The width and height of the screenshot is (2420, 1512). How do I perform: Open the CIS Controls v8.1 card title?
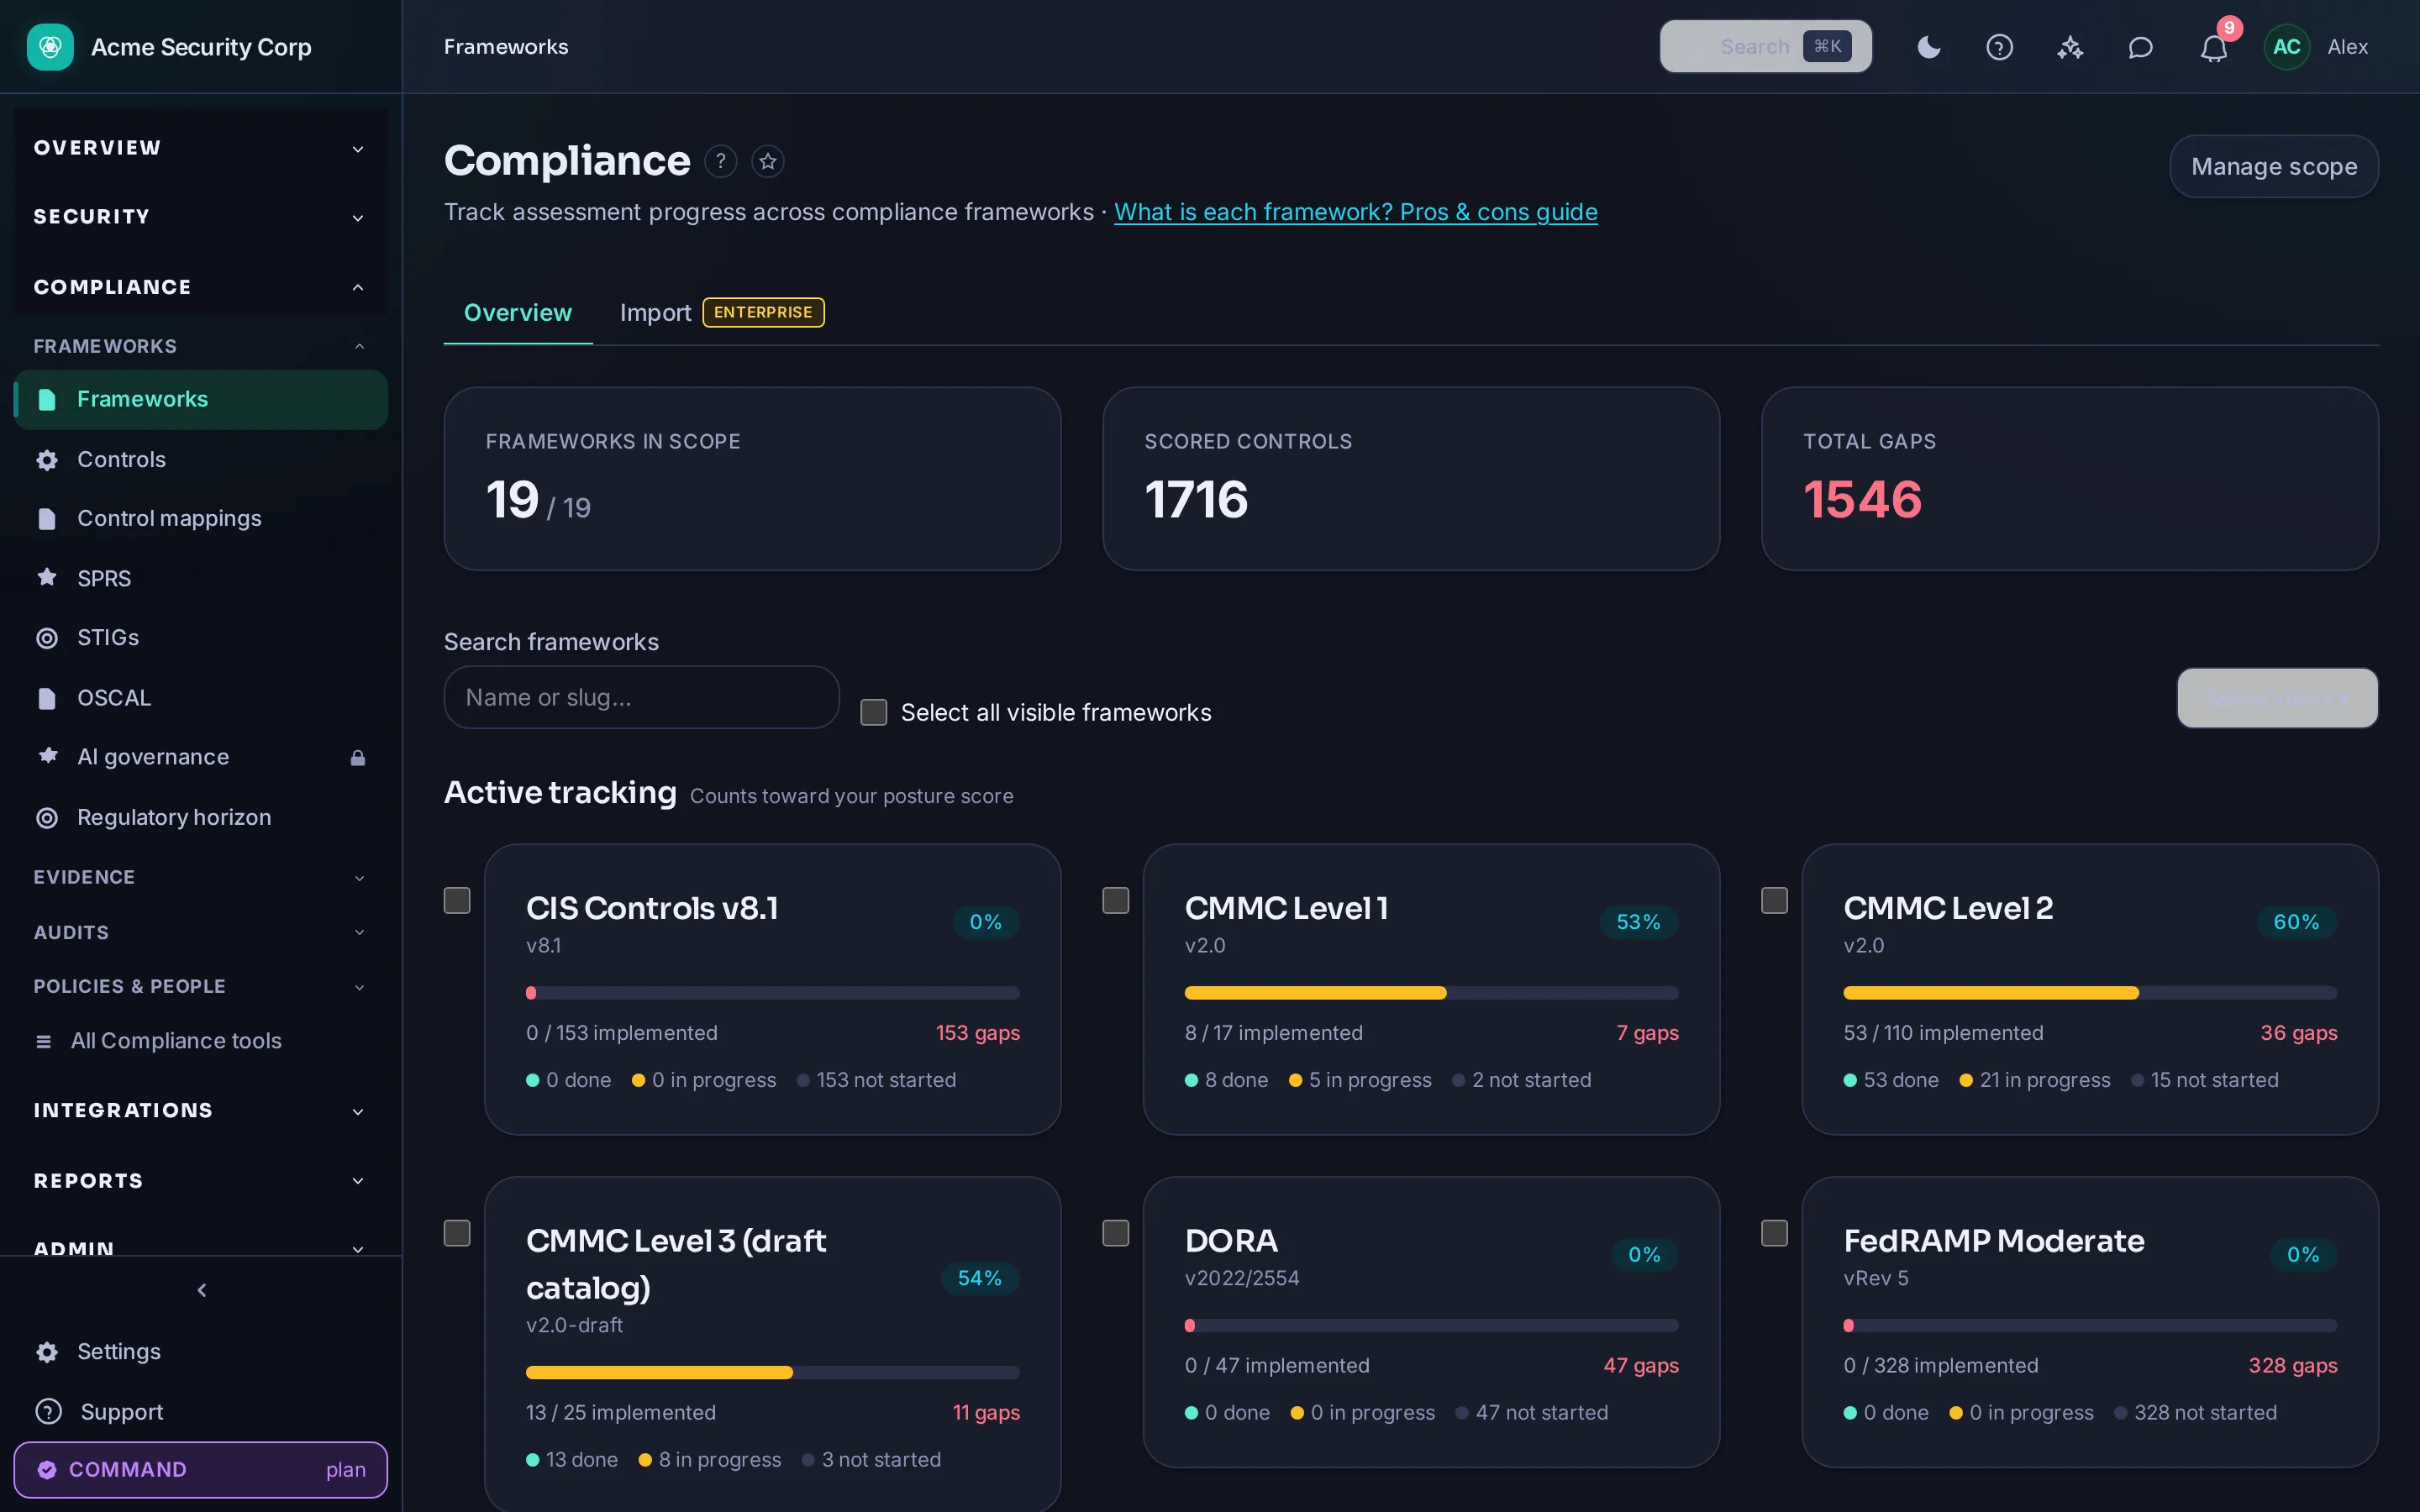point(652,908)
